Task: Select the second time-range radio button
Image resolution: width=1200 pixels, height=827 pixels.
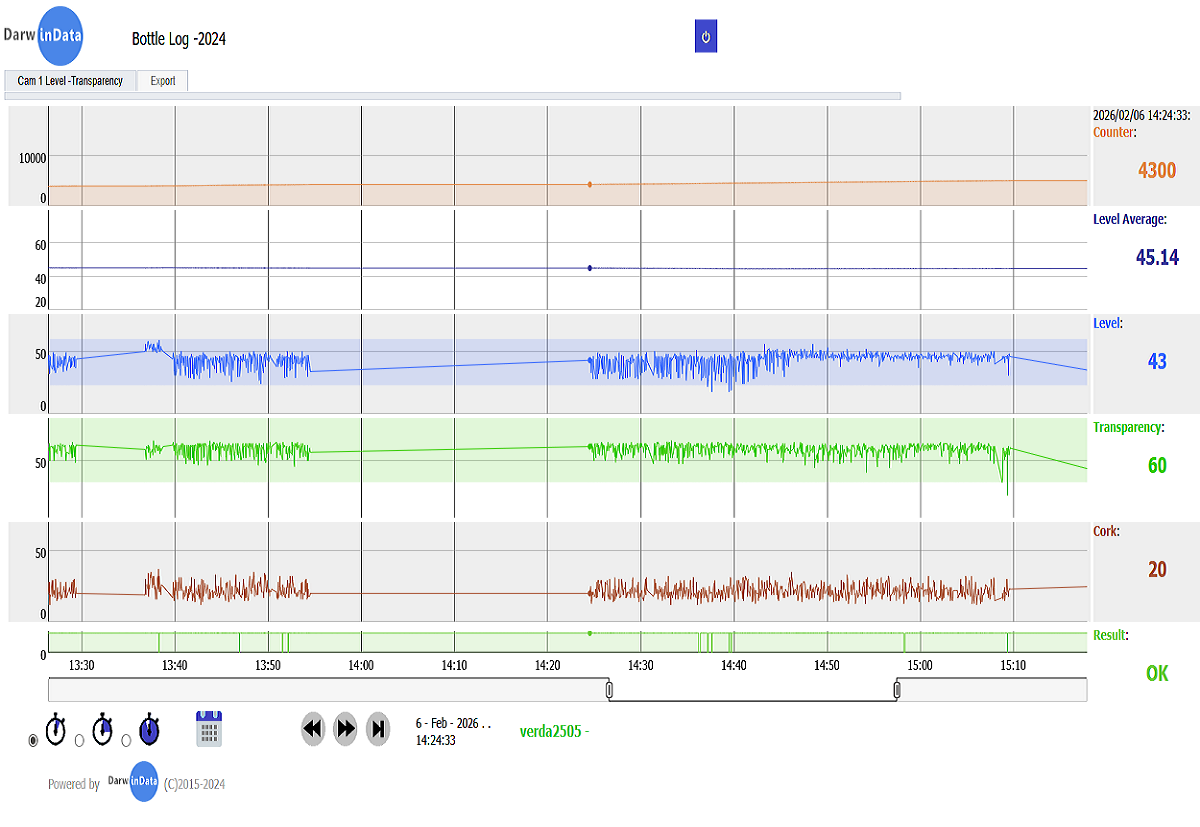Action: (x=79, y=740)
